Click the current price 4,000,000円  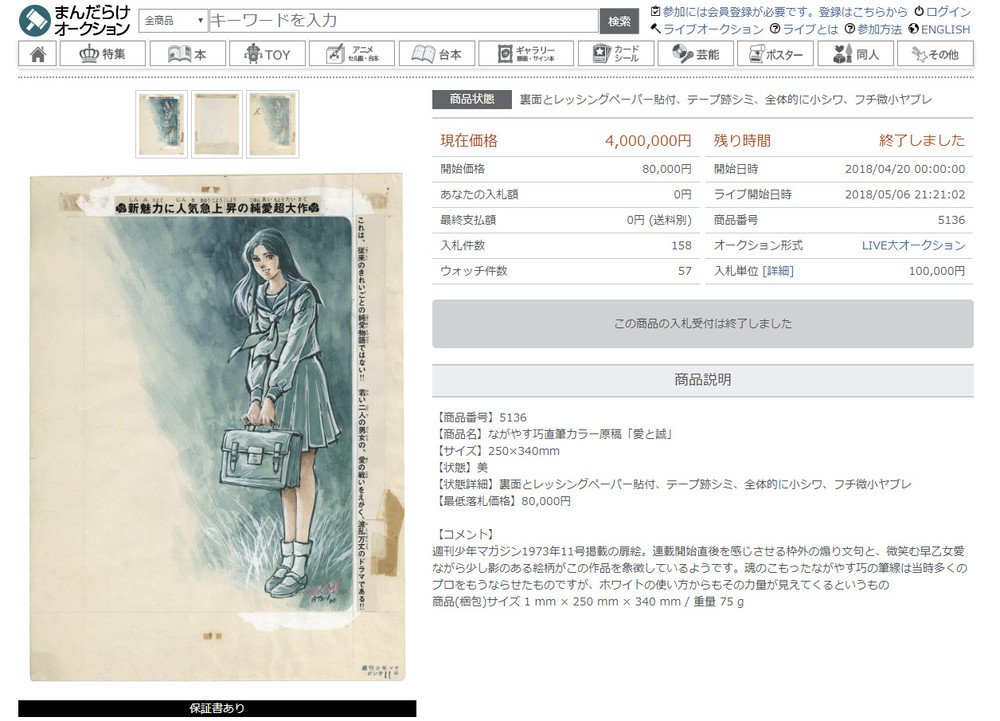click(648, 141)
